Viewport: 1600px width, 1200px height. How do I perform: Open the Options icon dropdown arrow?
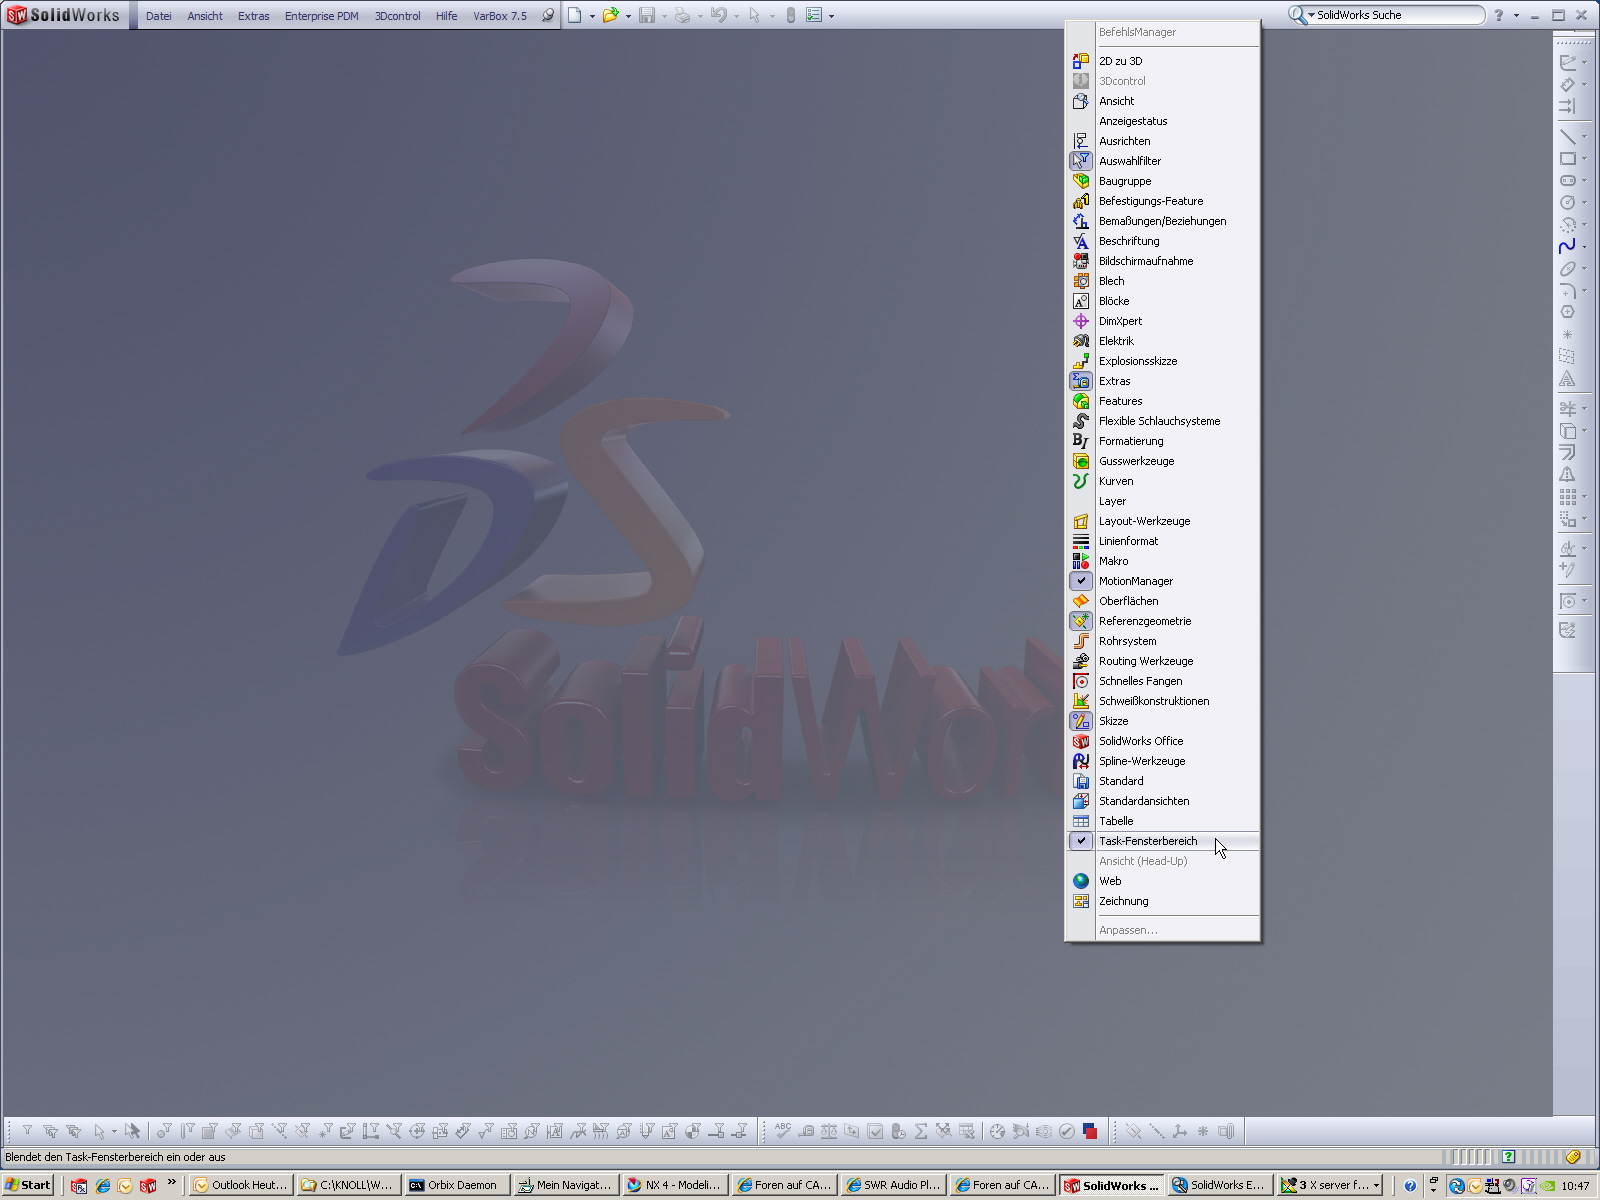(x=831, y=16)
